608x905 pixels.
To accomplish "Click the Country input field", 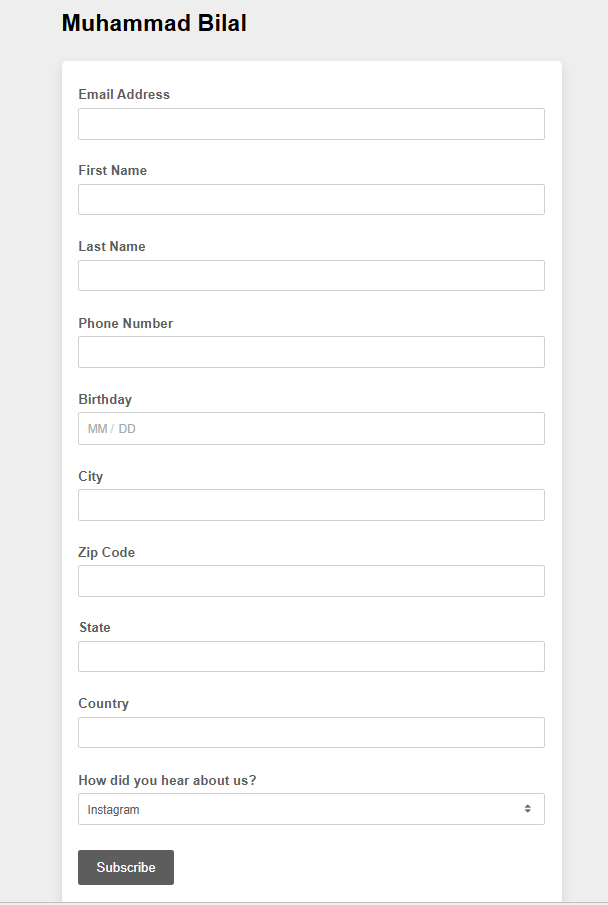I will click(311, 732).
